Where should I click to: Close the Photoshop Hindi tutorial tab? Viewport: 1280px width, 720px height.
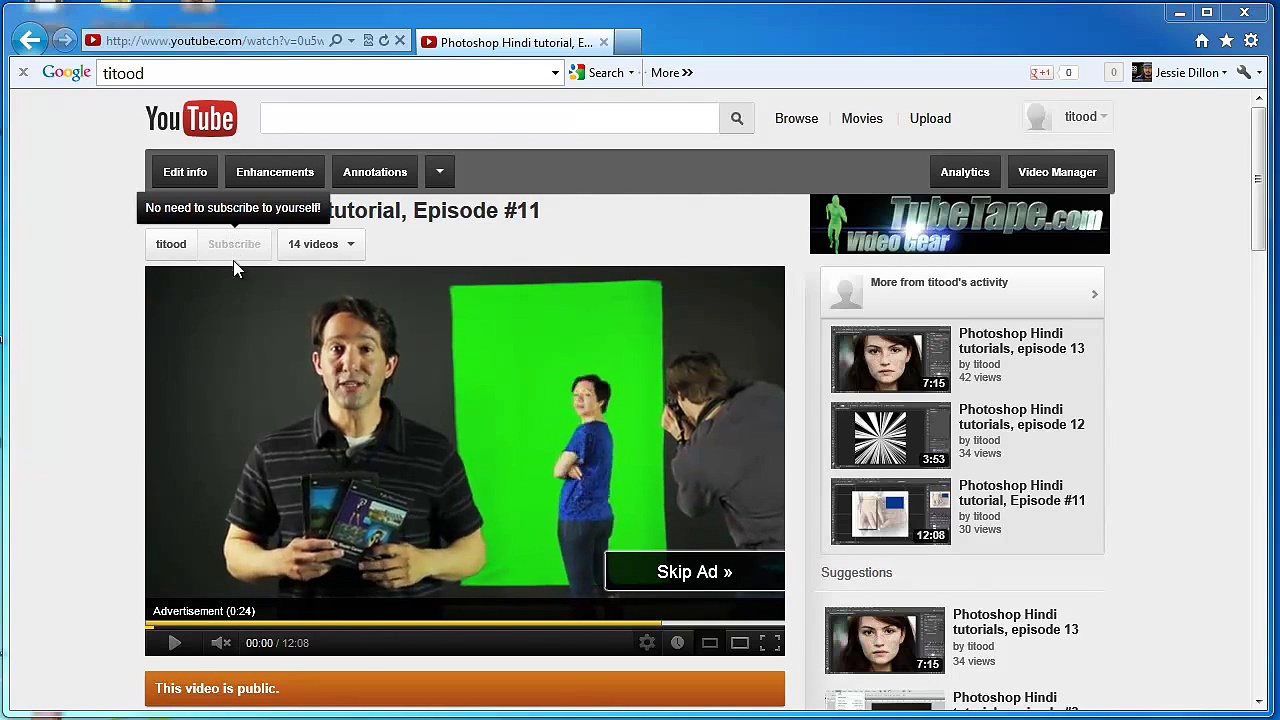coord(604,42)
